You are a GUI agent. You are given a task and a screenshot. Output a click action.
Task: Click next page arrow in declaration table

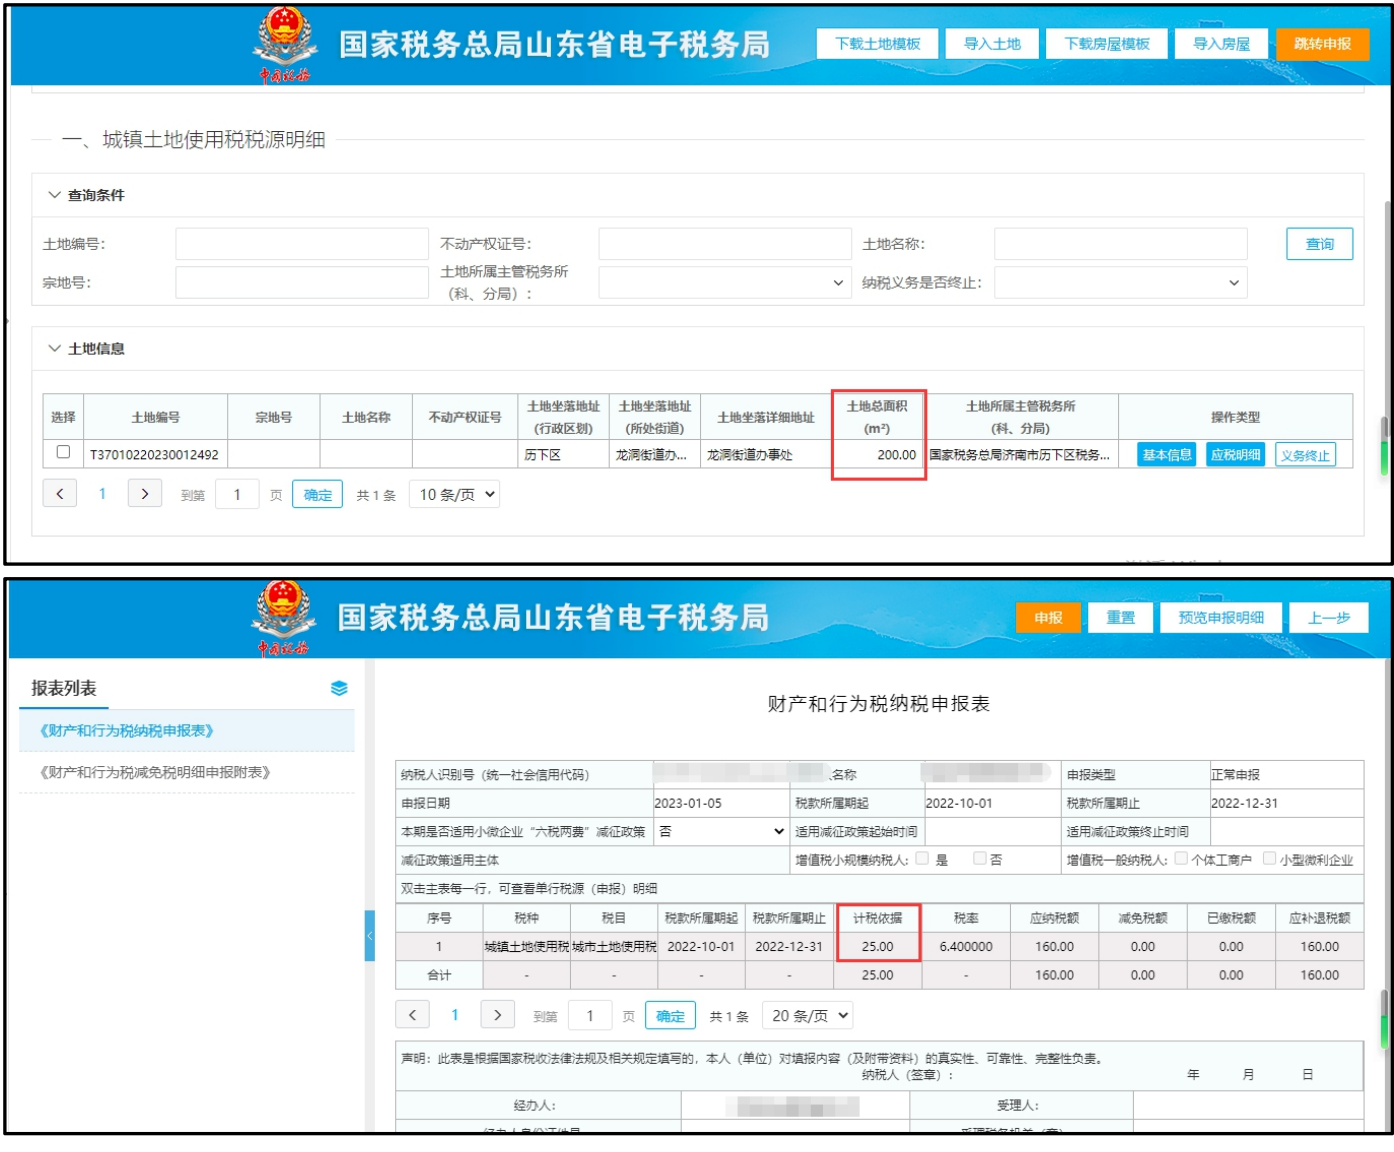497,1015
